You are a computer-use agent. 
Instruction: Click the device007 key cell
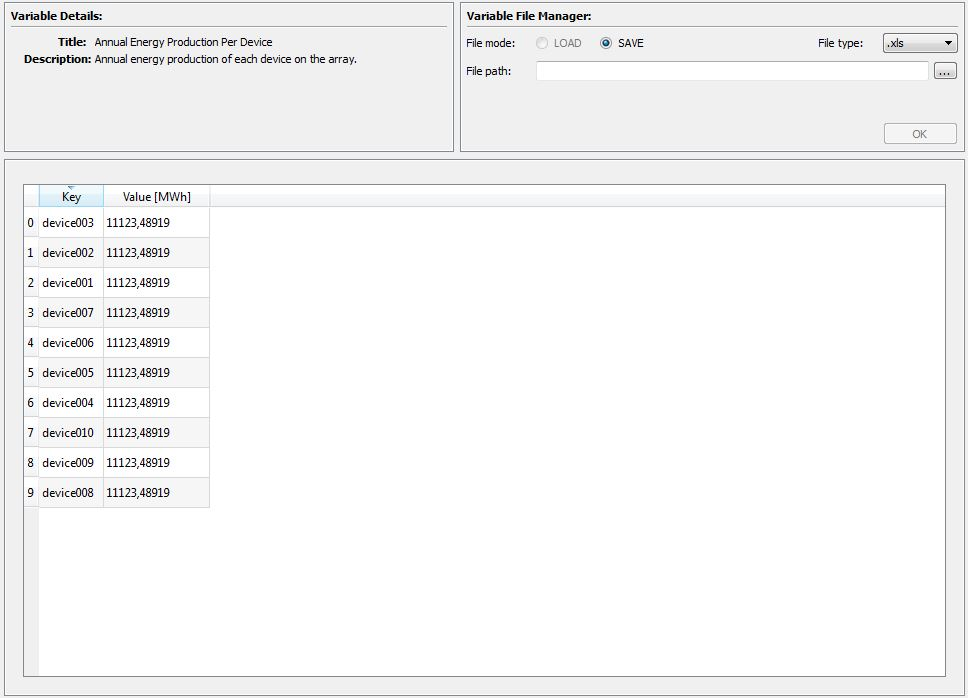point(70,312)
